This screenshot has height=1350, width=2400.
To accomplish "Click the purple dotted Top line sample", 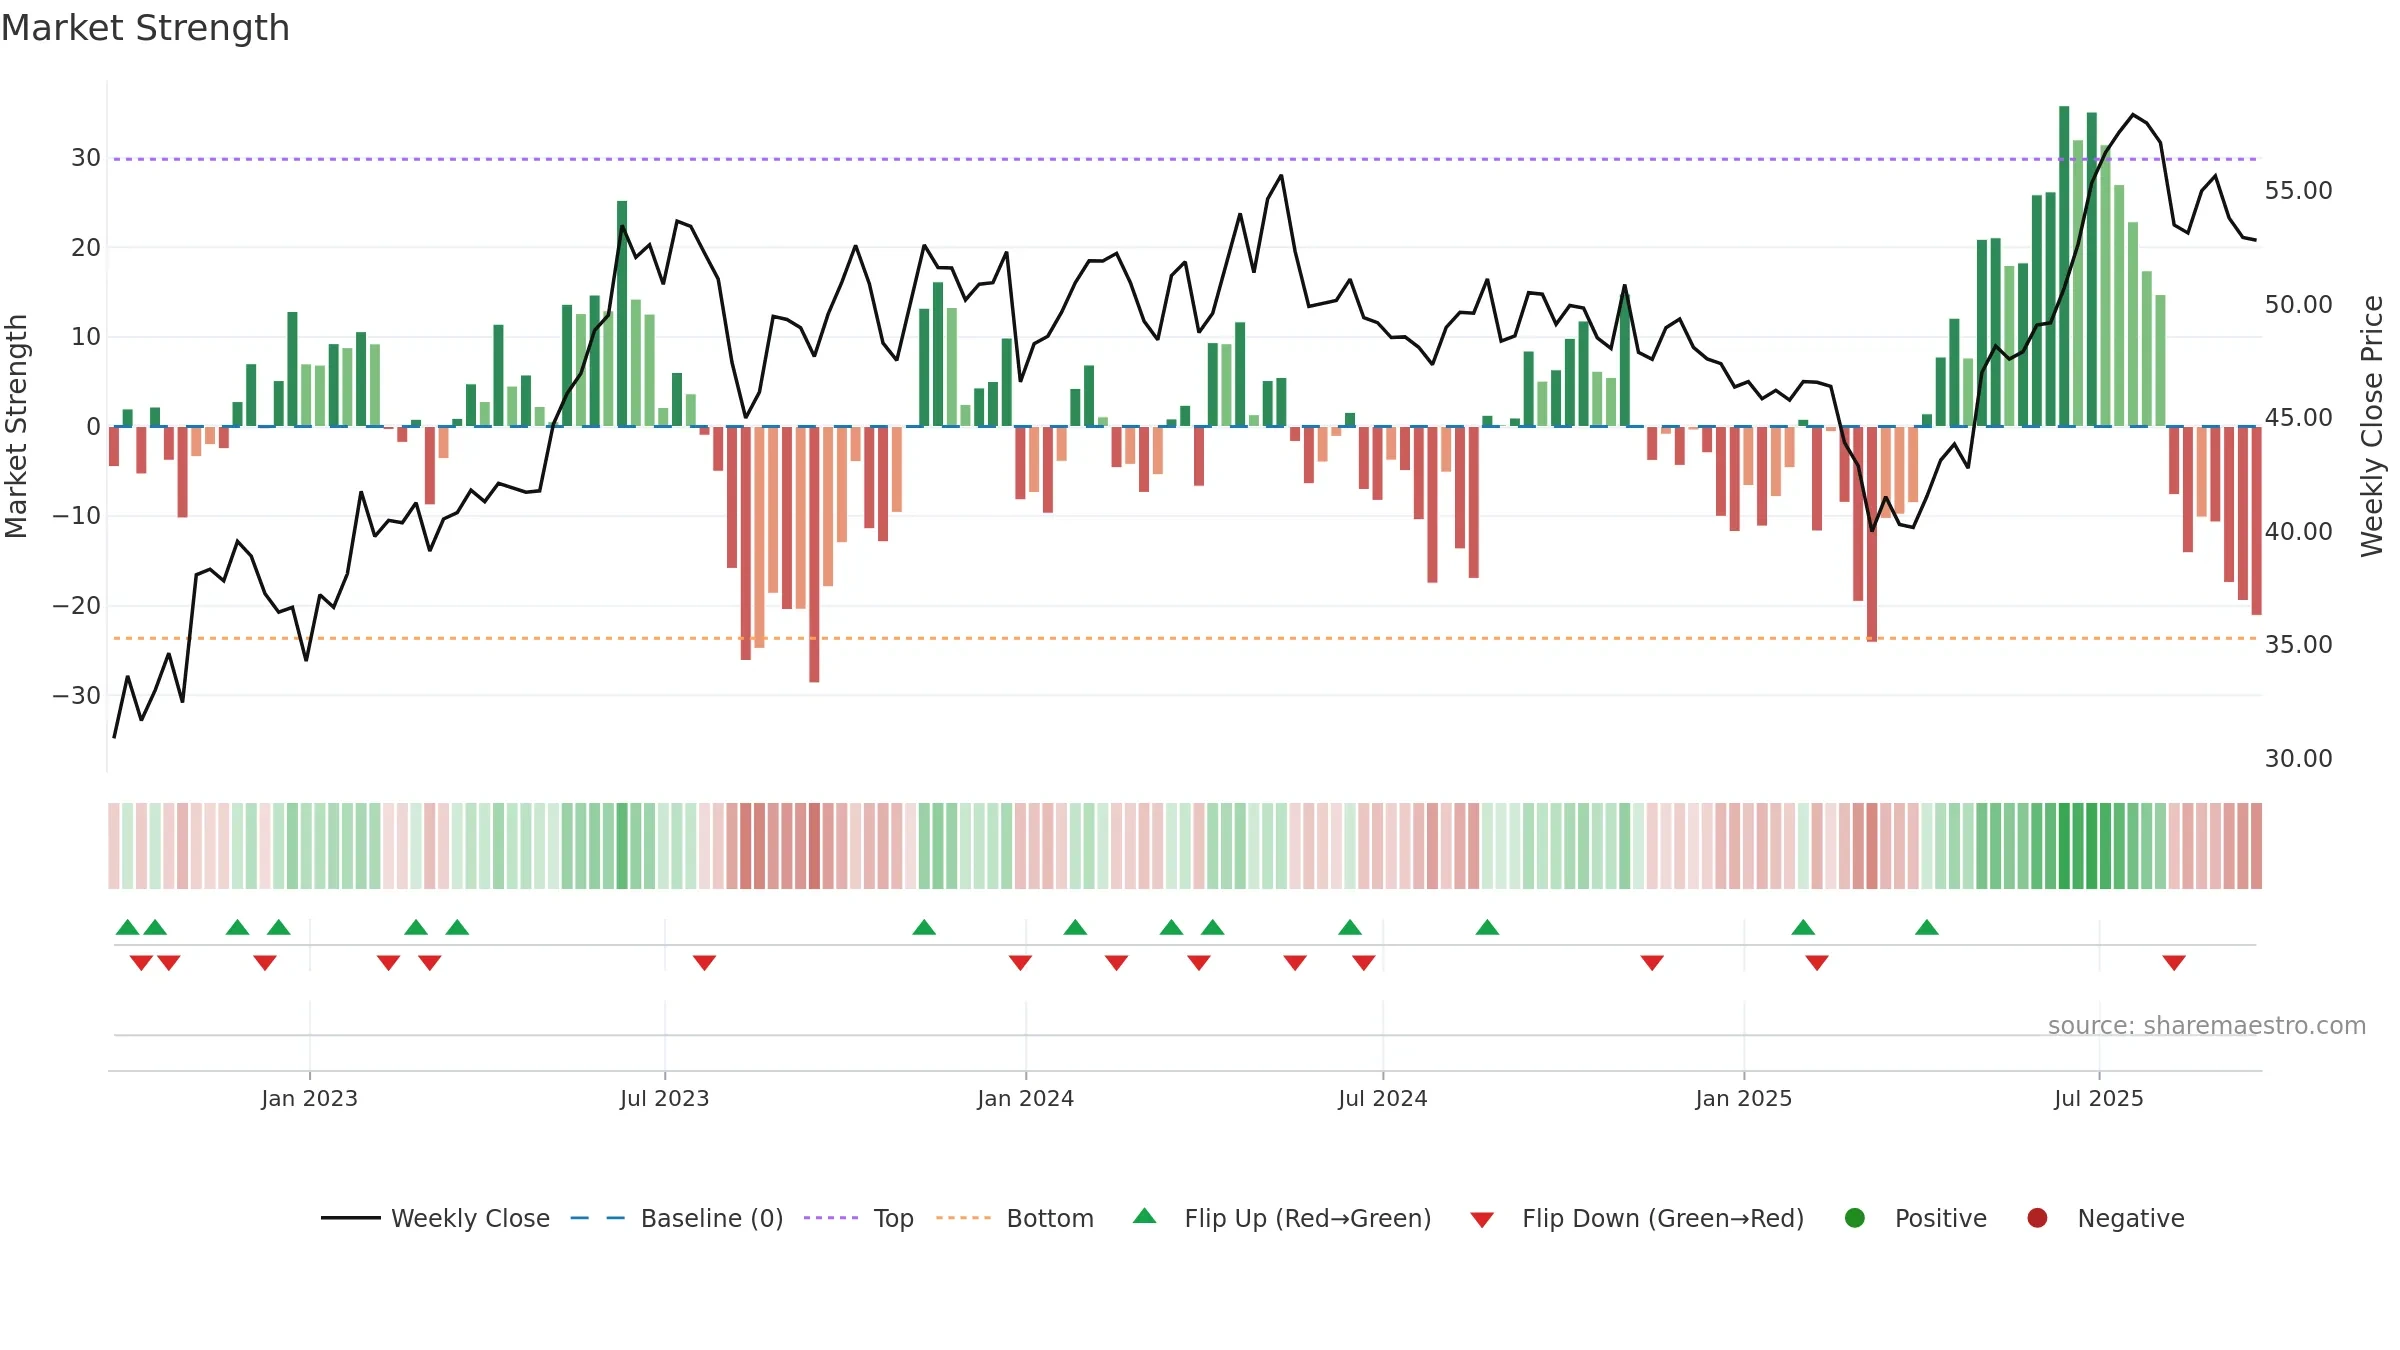I will [831, 1218].
